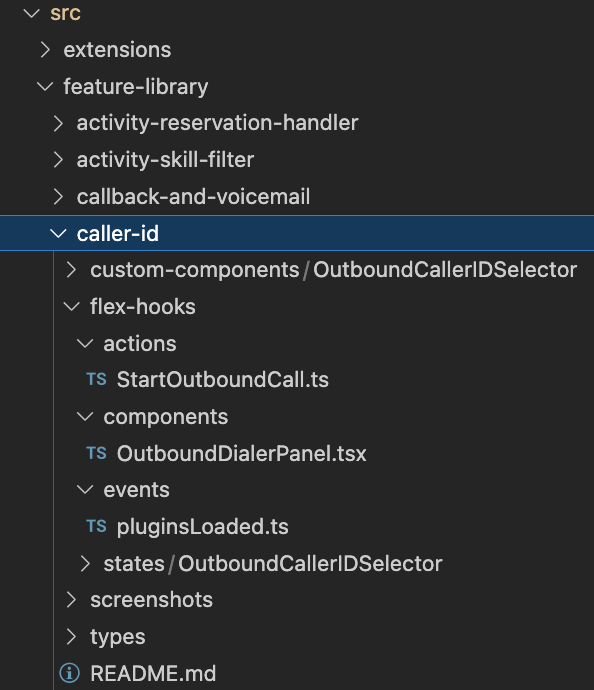Collapse the components folder
This screenshot has width=594, height=690.
[84, 416]
